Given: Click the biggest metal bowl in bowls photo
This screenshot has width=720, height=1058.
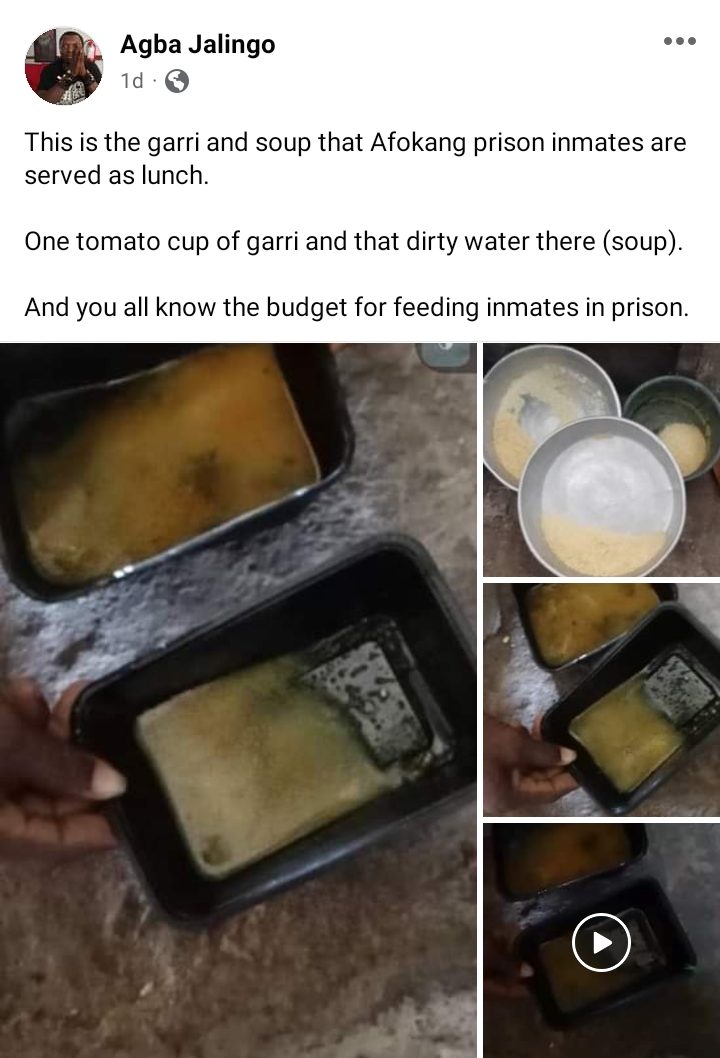Looking at the screenshot, I should click(602, 497).
